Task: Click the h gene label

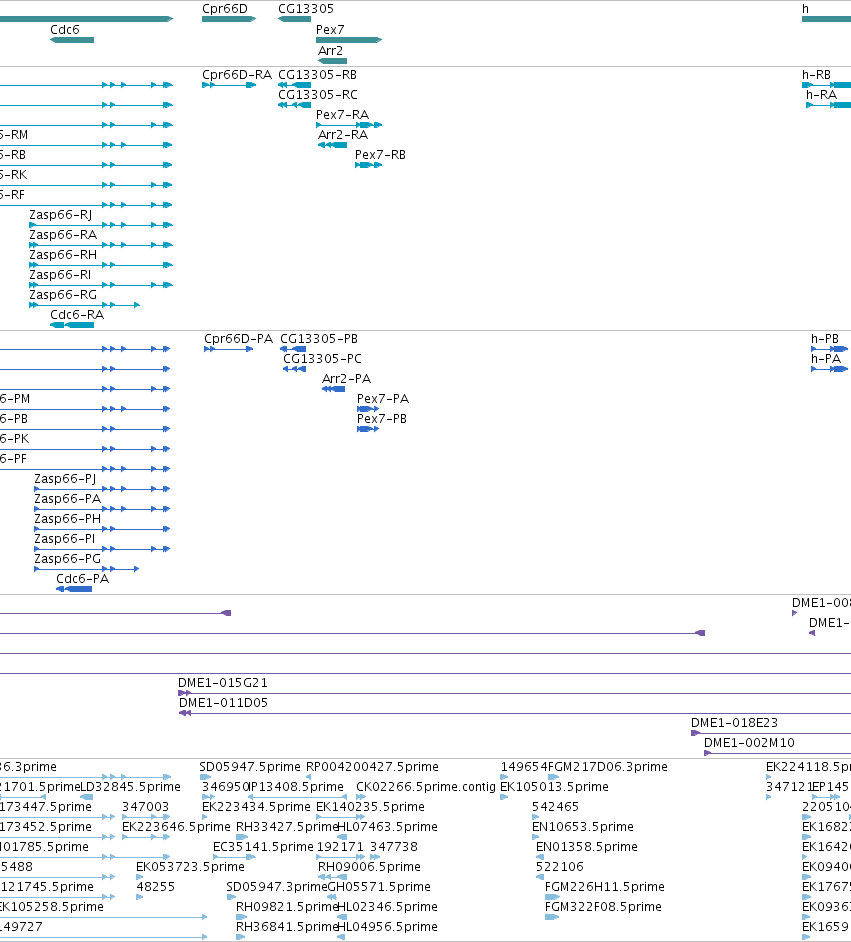Action: (805, 8)
